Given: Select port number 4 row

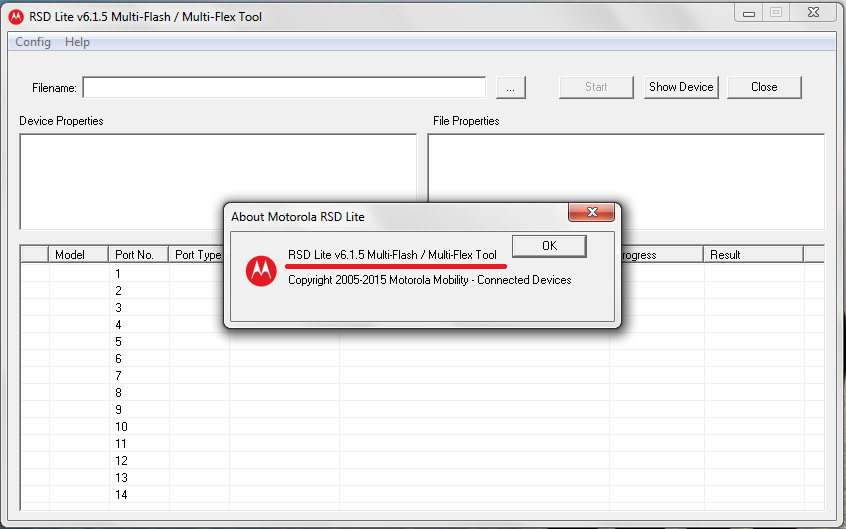Looking at the screenshot, I should click(x=422, y=324).
